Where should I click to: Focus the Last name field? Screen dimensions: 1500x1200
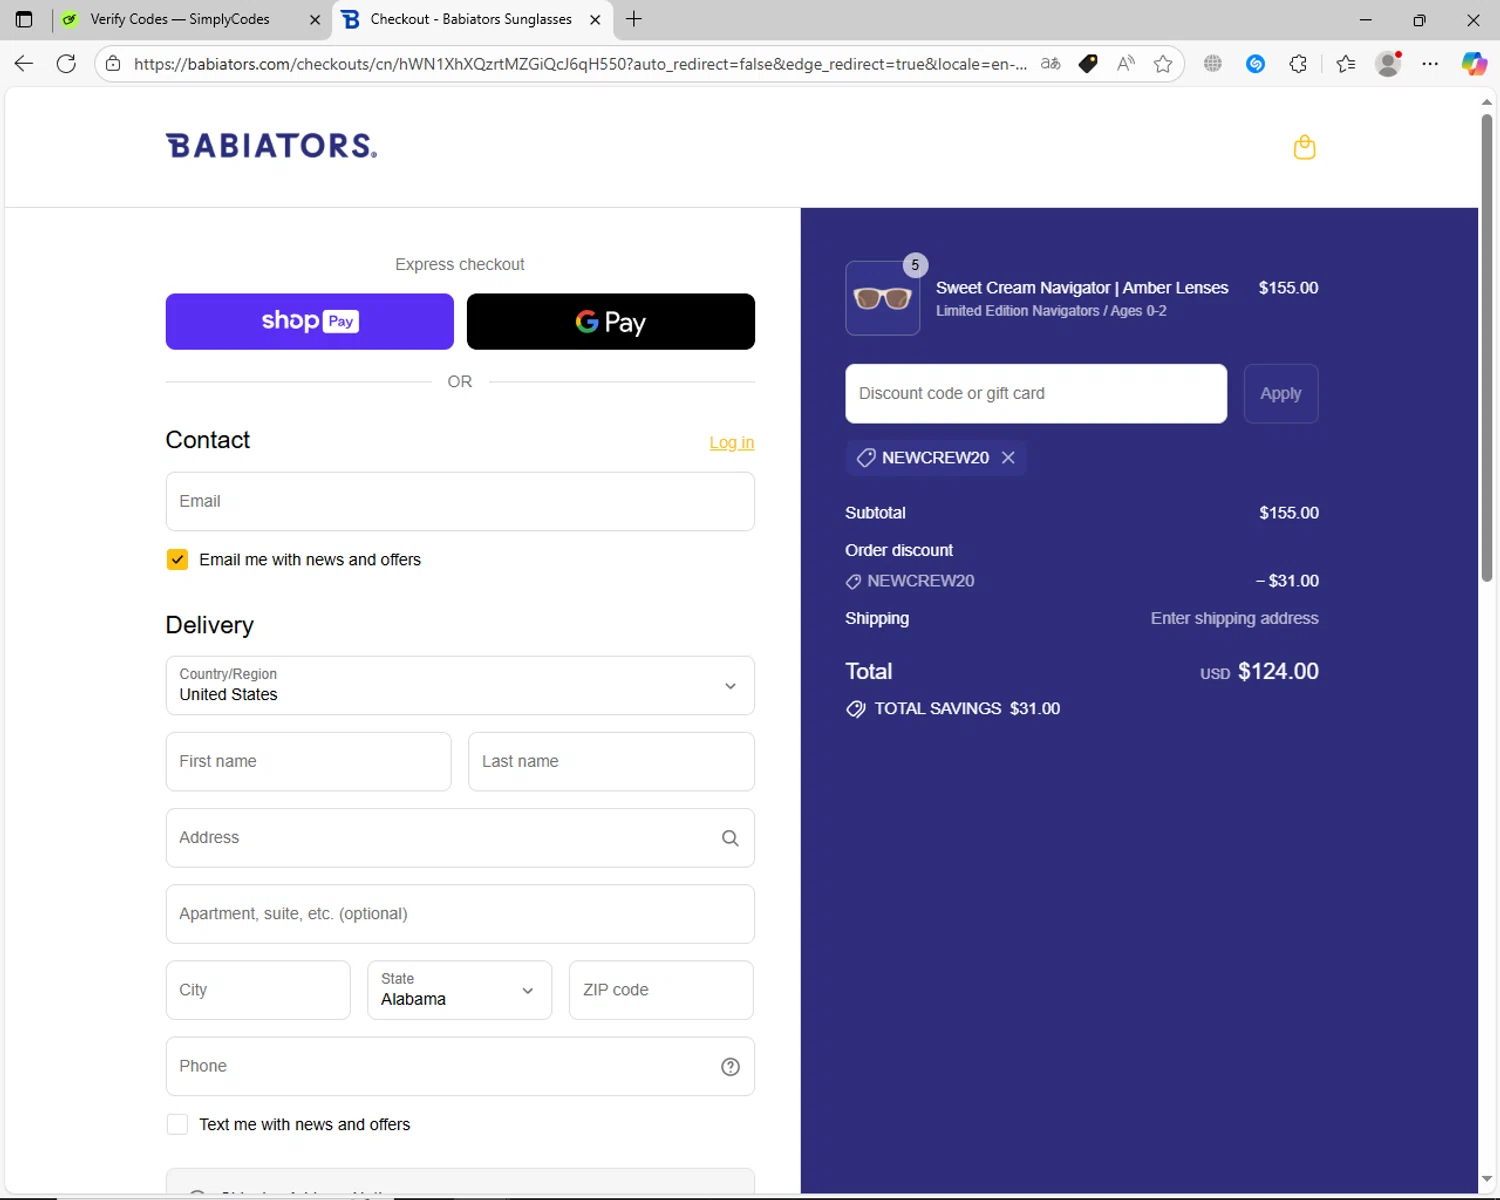click(612, 762)
